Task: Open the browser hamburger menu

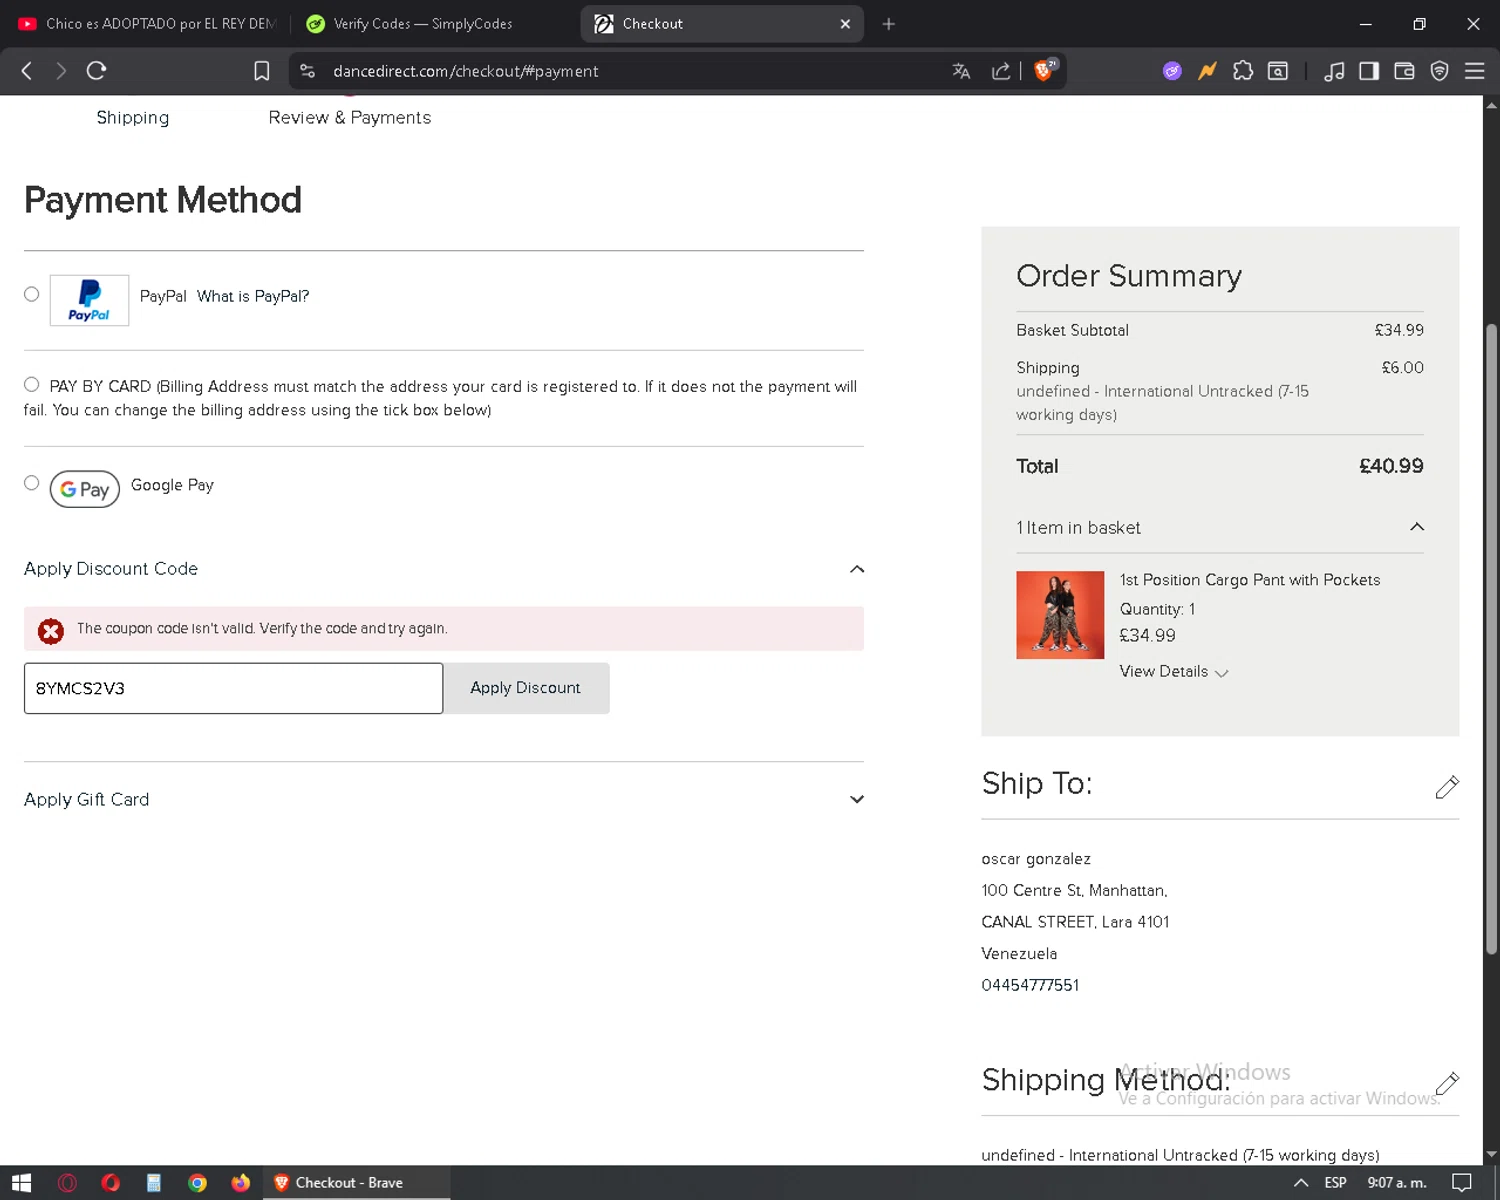Action: (x=1474, y=71)
